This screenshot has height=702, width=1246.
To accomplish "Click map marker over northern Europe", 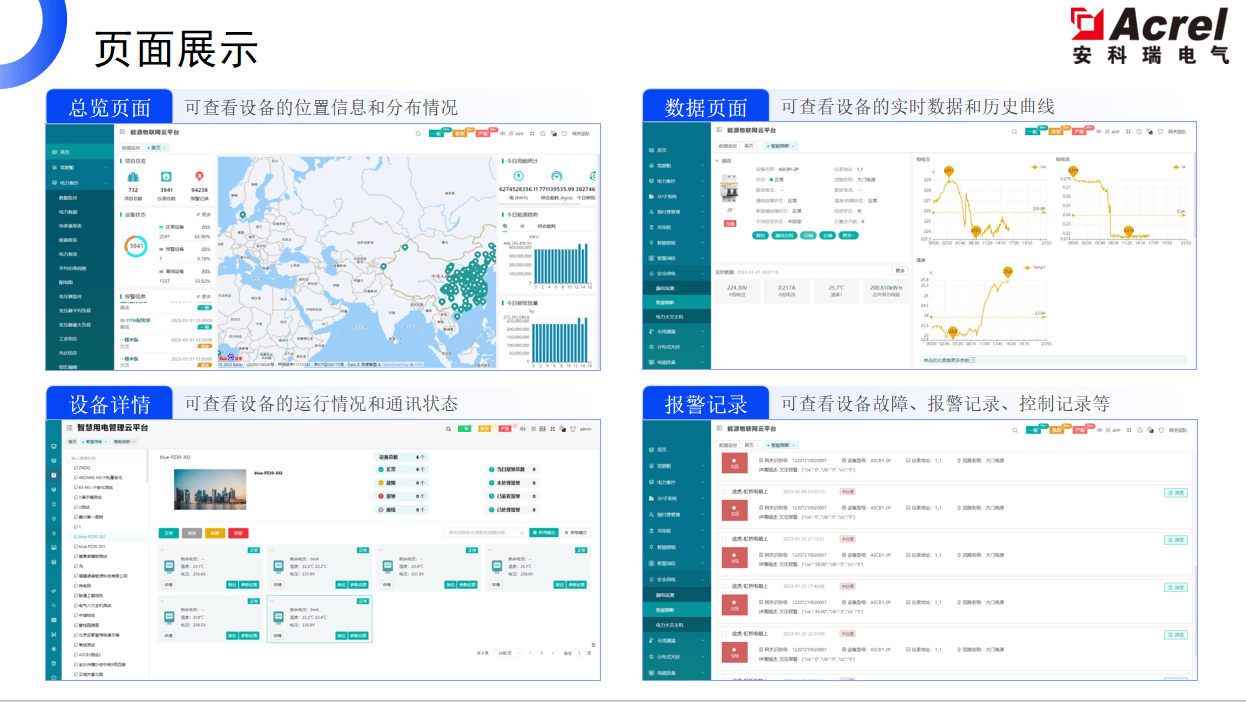I will tap(242, 214).
